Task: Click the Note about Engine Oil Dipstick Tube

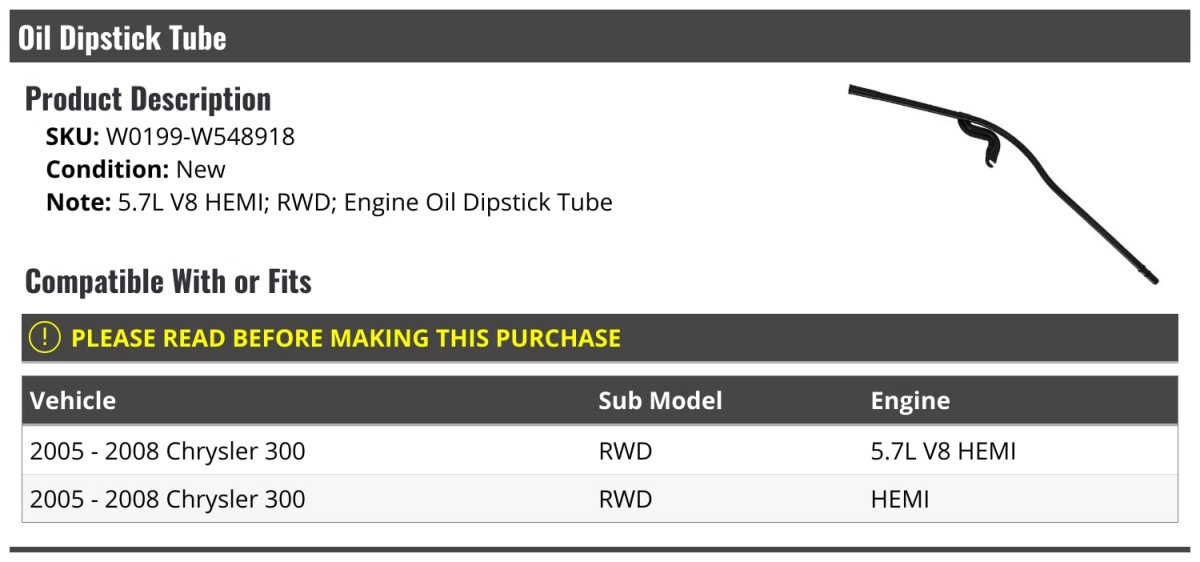Action: coord(329,202)
